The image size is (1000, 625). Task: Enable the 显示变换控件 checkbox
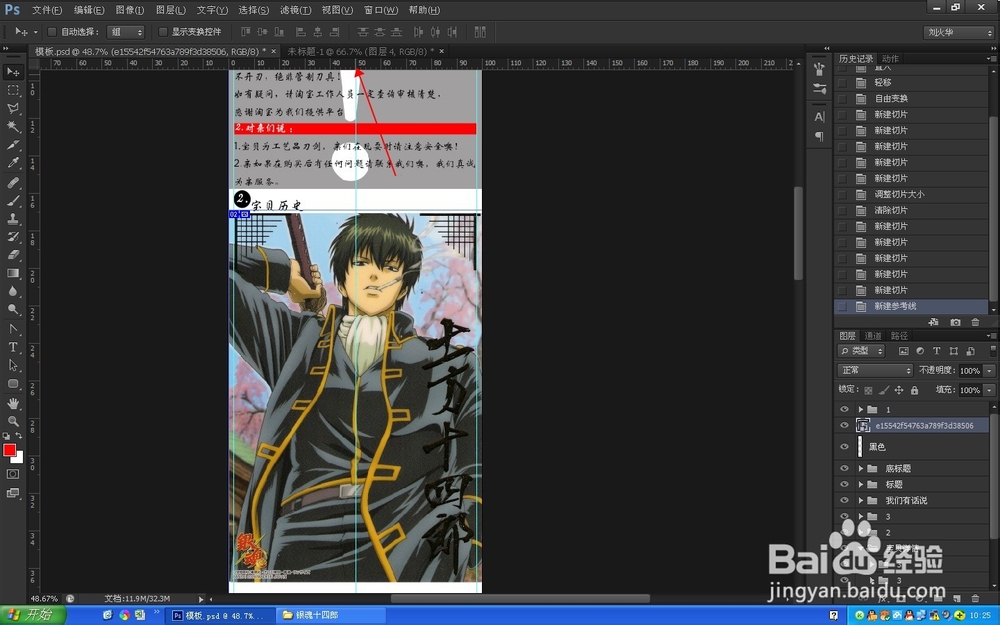[163, 31]
